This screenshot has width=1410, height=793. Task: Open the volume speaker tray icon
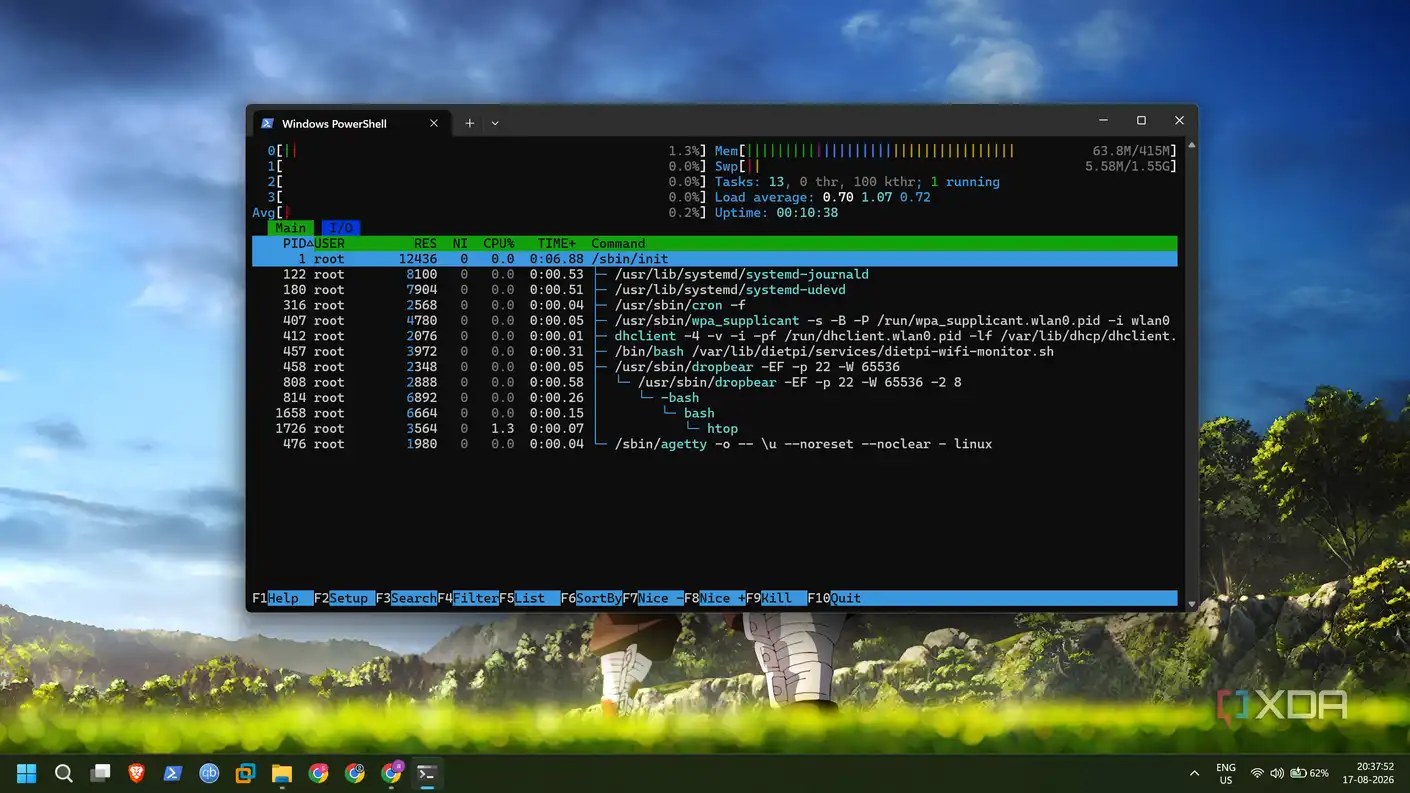[x=1277, y=773]
